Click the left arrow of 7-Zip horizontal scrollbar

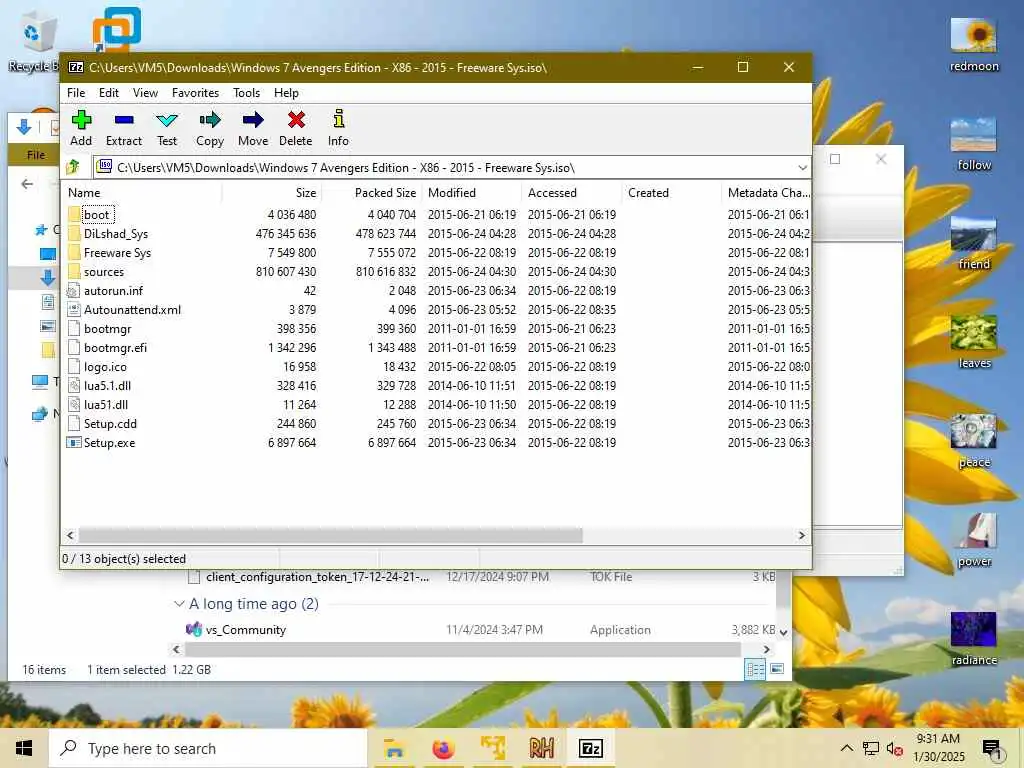pyautogui.click(x=70, y=535)
